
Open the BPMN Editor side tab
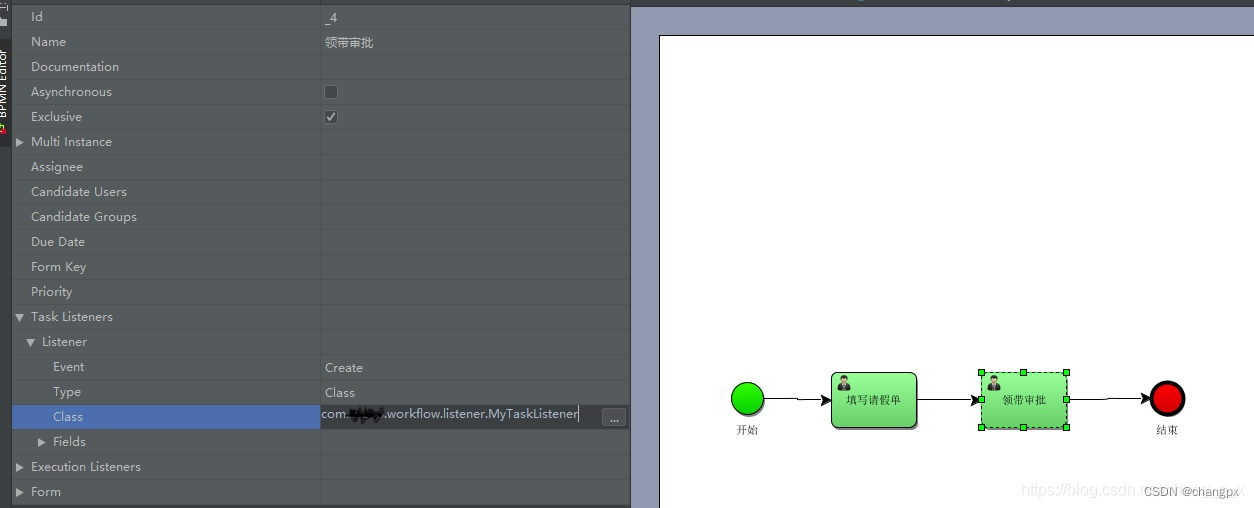click(4, 92)
